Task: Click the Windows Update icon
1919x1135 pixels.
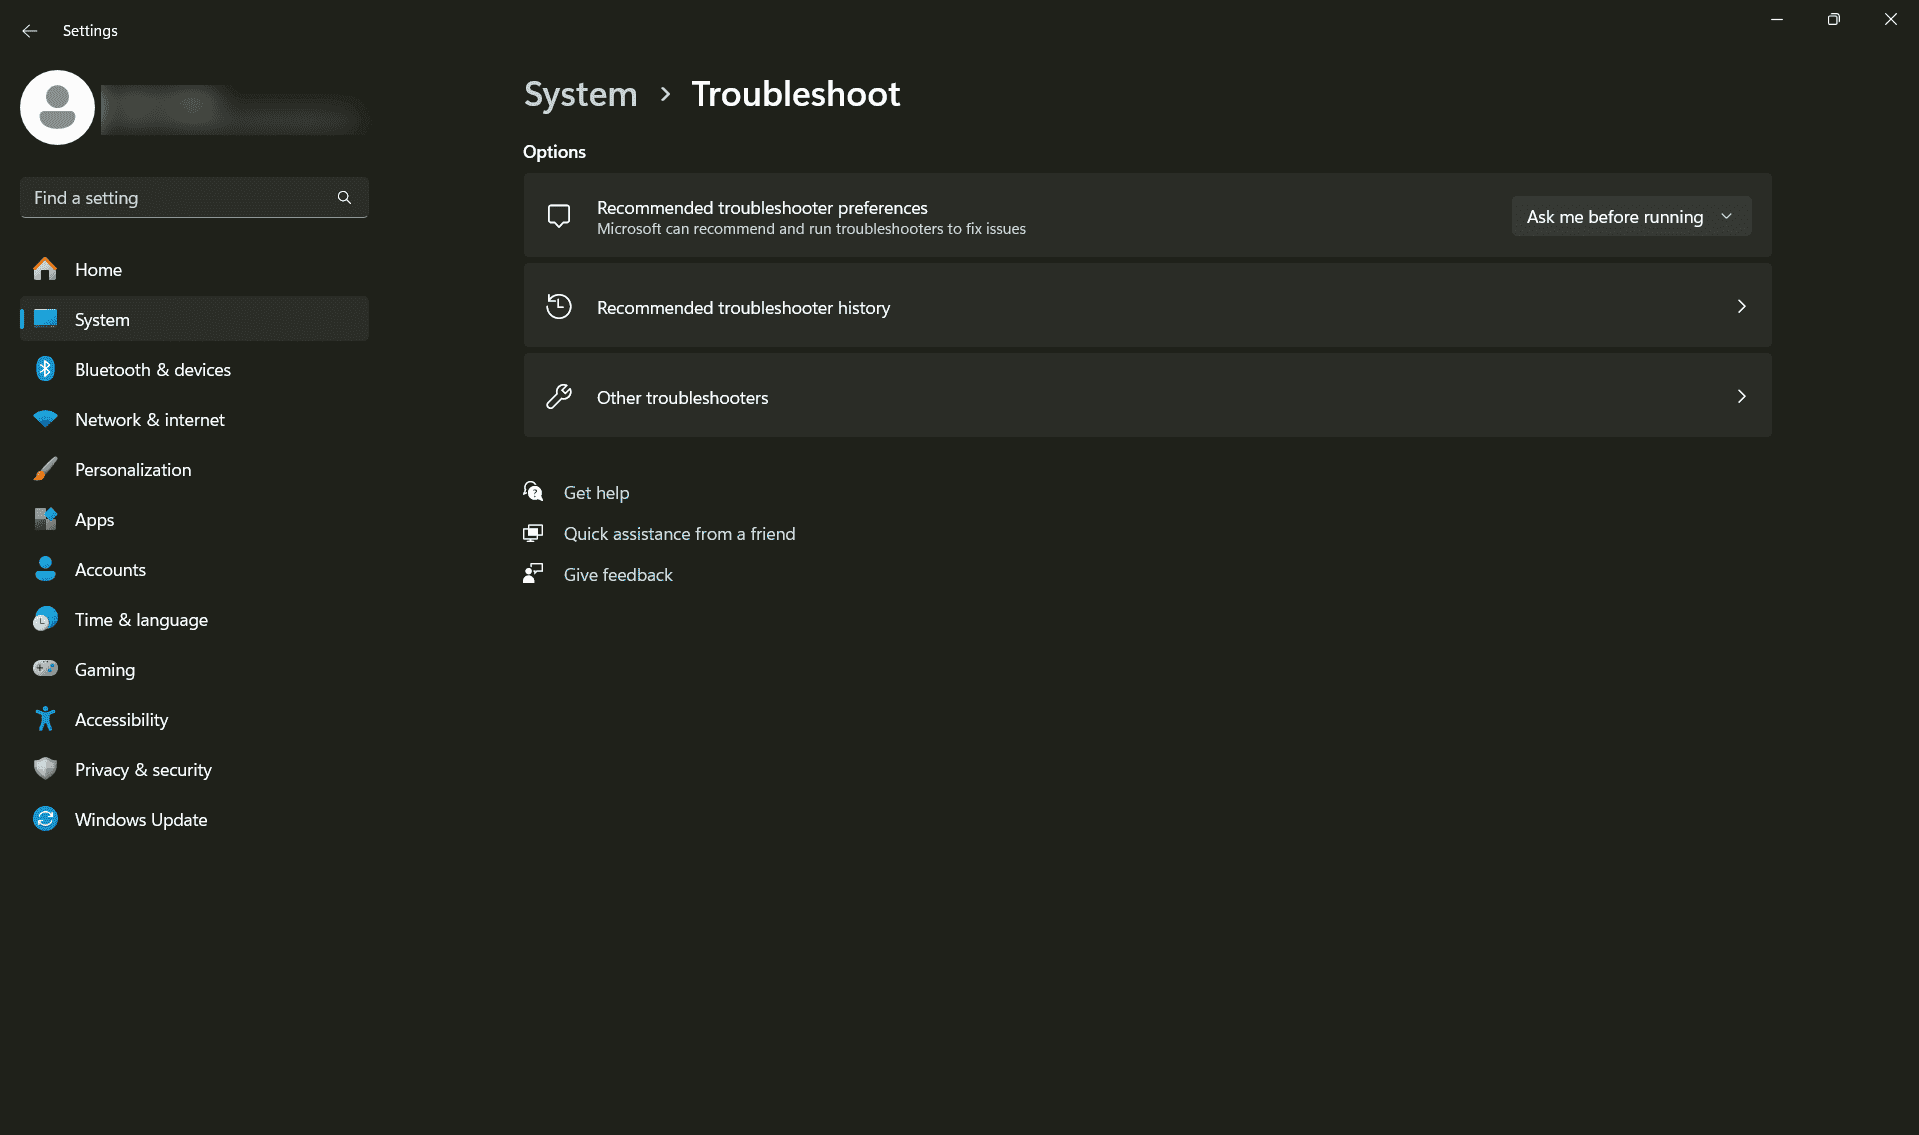Action: click(x=46, y=819)
